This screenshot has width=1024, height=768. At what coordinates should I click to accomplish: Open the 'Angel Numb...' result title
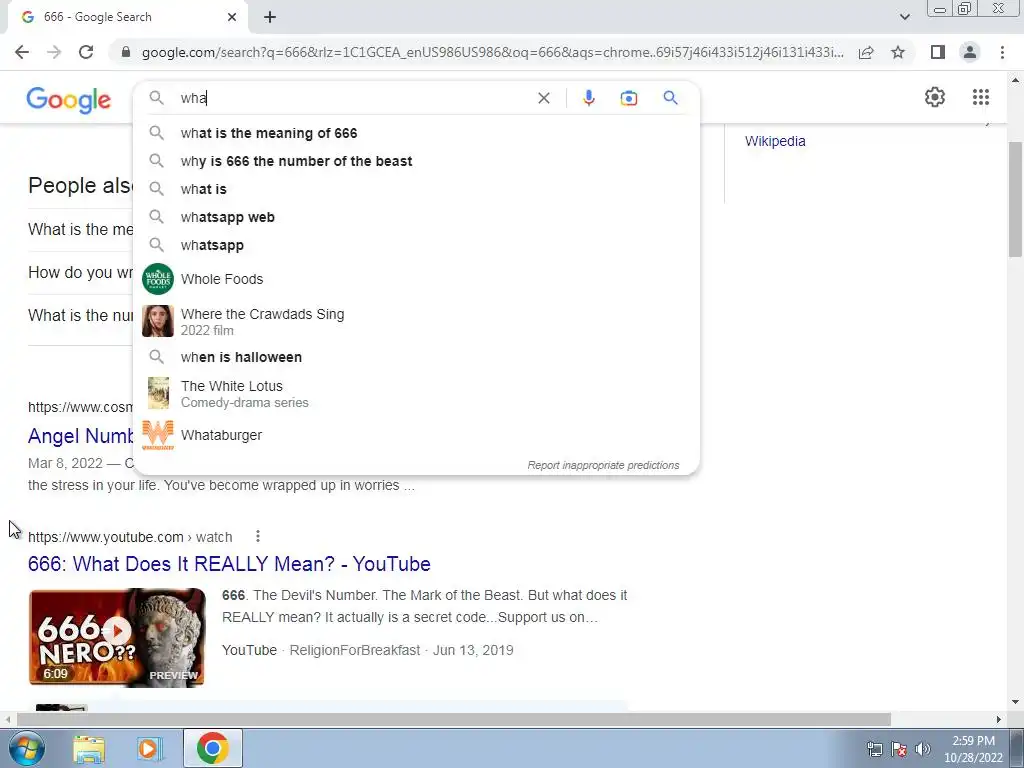[80, 436]
